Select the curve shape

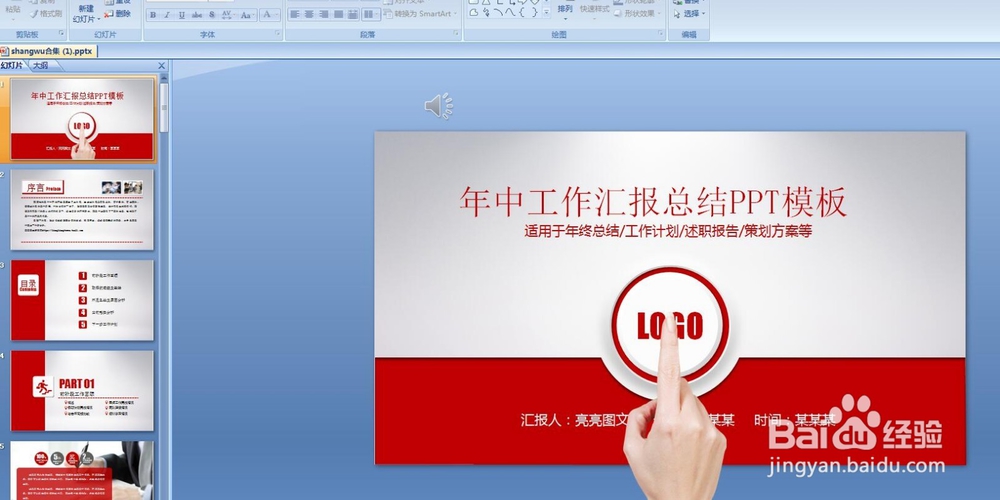(x=510, y=12)
